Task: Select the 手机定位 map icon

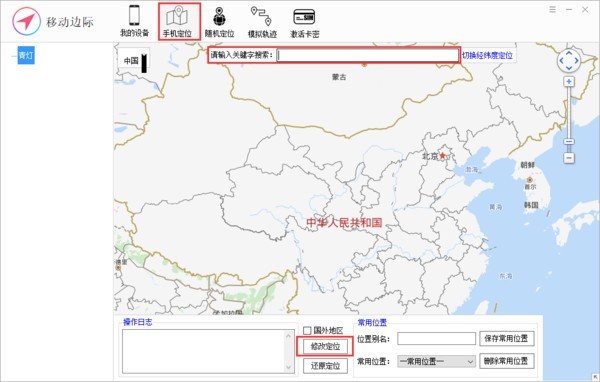Action: point(176,16)
